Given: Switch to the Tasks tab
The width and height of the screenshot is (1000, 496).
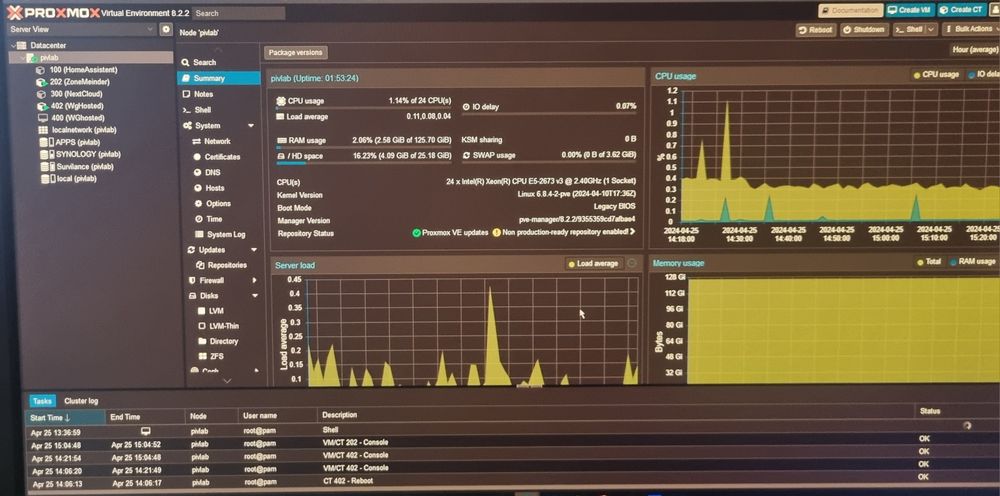Looking at the screenshot, I should [42, 401].
